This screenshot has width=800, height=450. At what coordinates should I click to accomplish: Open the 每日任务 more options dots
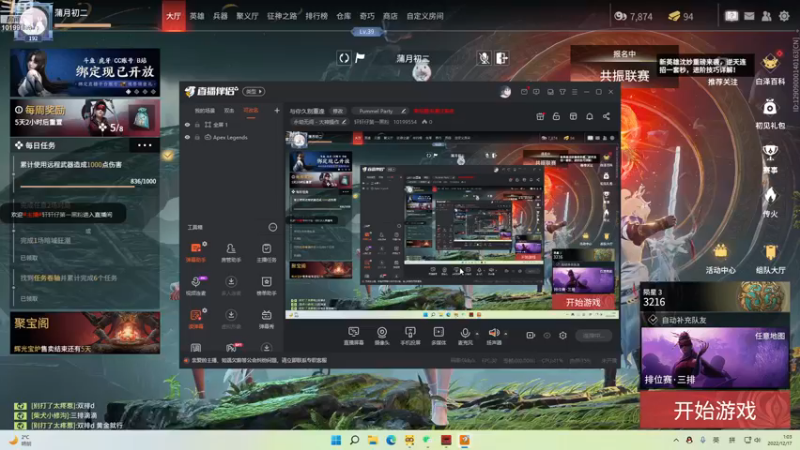(144, 145)
